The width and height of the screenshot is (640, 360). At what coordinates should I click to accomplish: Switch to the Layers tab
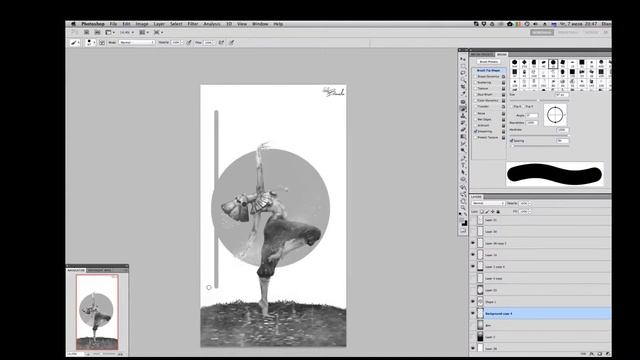[x=476, y=197]
